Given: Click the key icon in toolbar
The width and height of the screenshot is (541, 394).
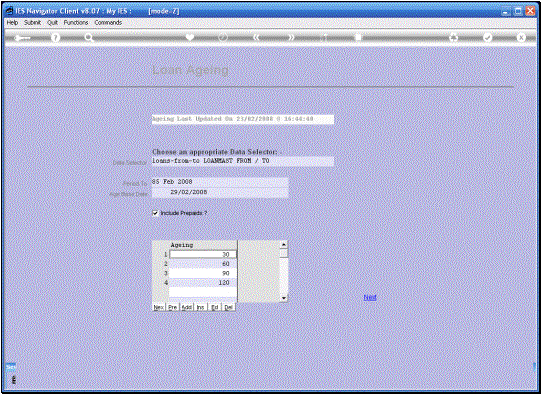Looking at the screenshot, I should click(x=22, y=38).
